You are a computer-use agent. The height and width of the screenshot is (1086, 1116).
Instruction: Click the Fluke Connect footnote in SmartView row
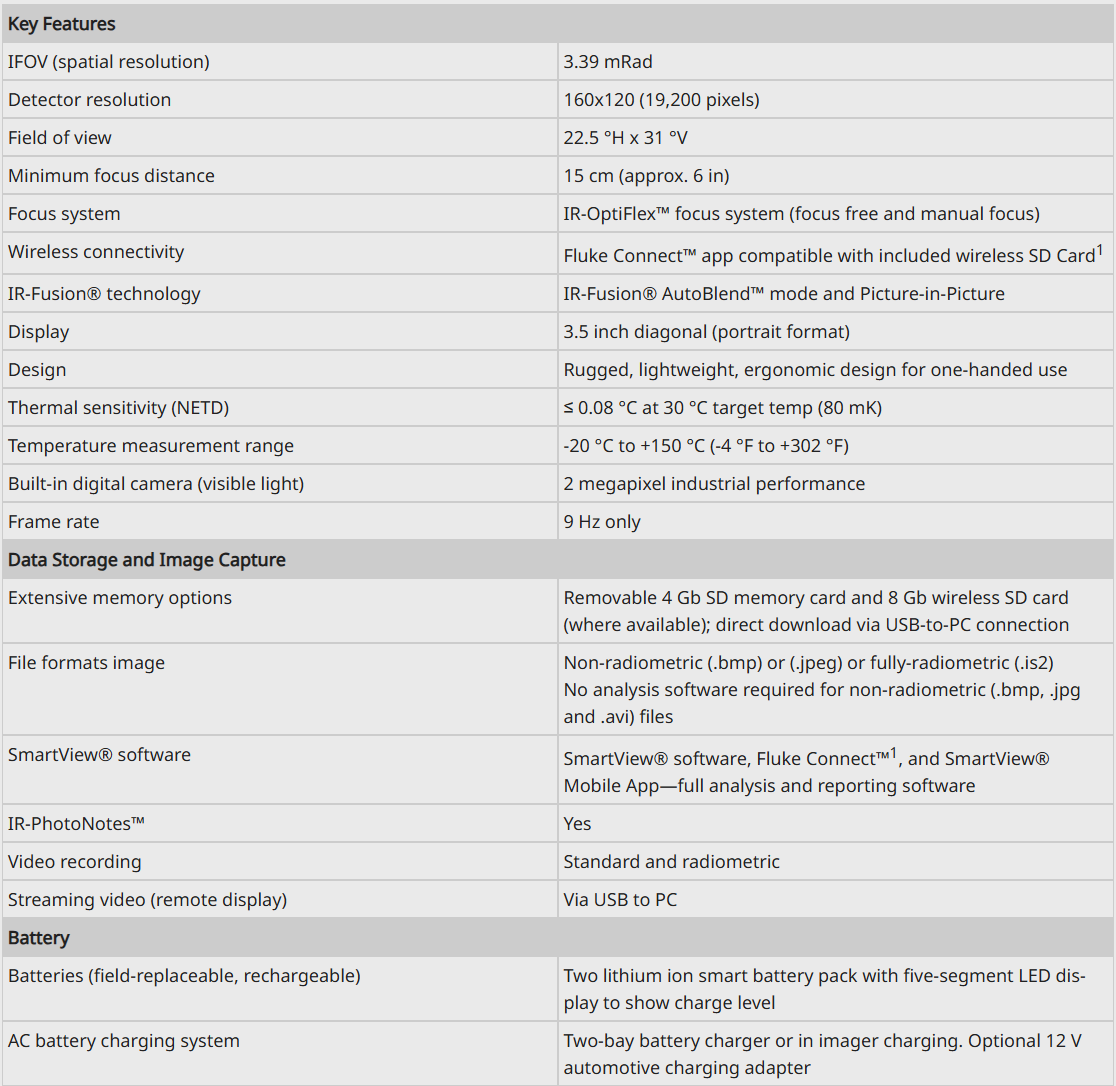click(x=894, y=754)
